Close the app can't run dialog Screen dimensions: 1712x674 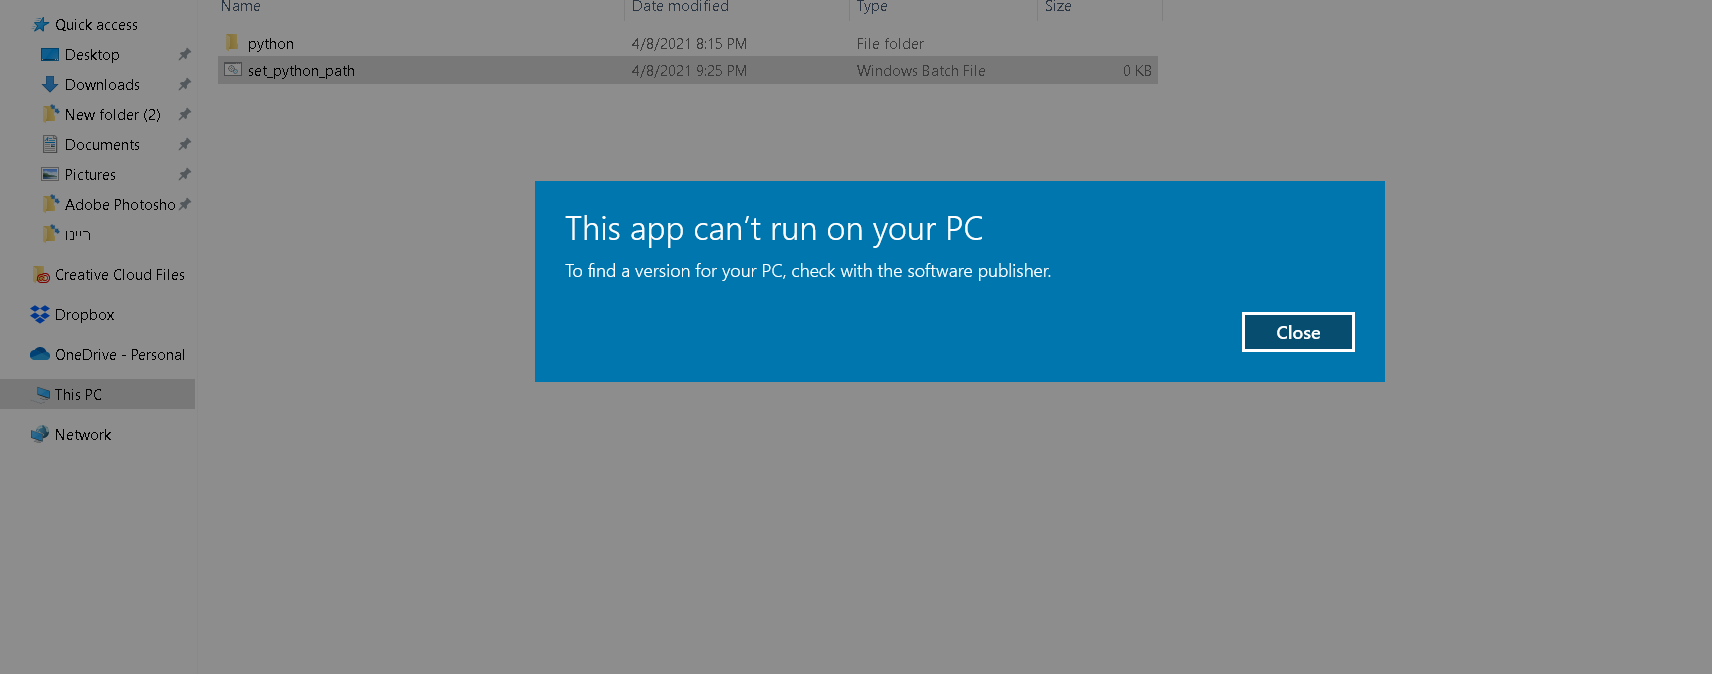[x=1297, y=332]
